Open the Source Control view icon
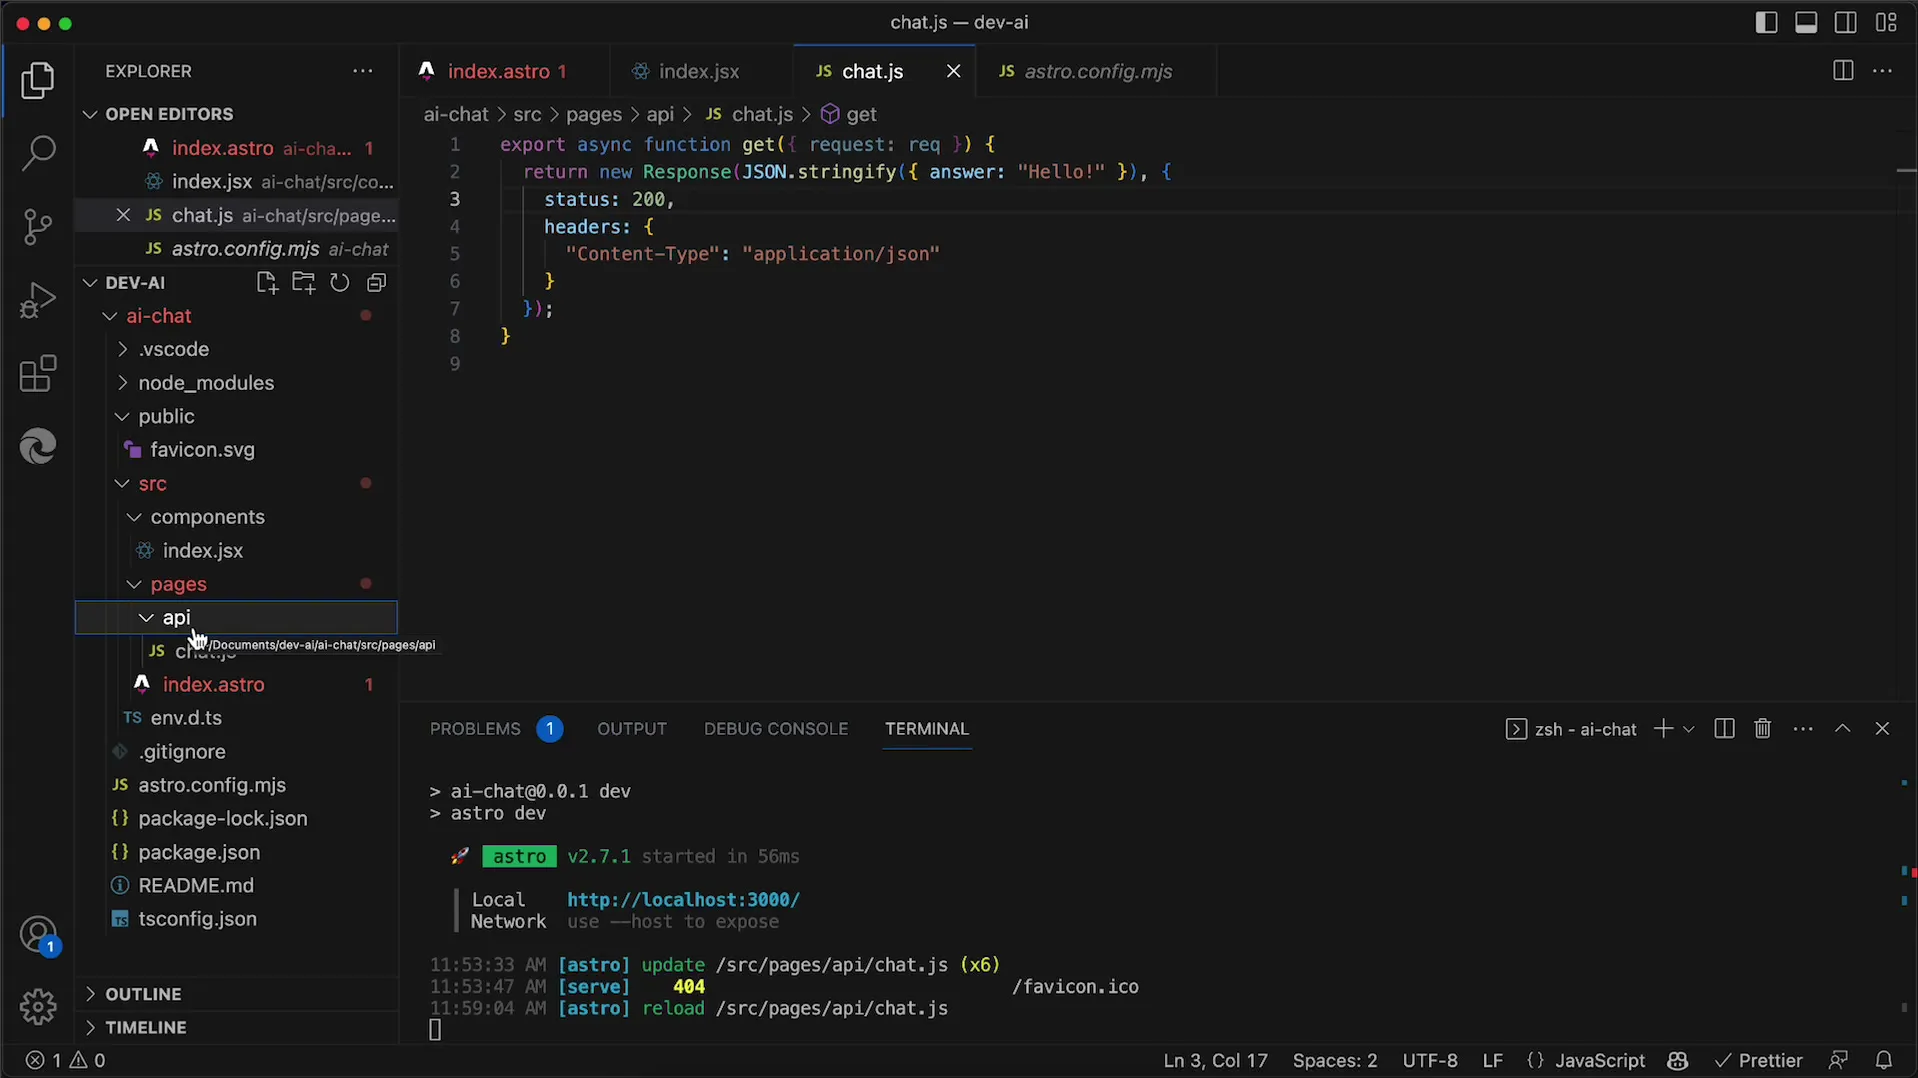Screen dimensions: 1918x1078 coord(38,227)
